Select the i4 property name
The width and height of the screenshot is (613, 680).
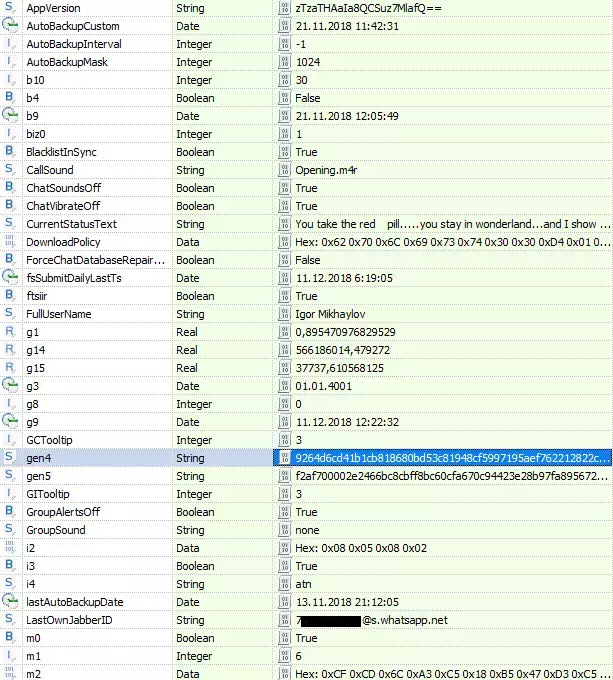[31, 584]
